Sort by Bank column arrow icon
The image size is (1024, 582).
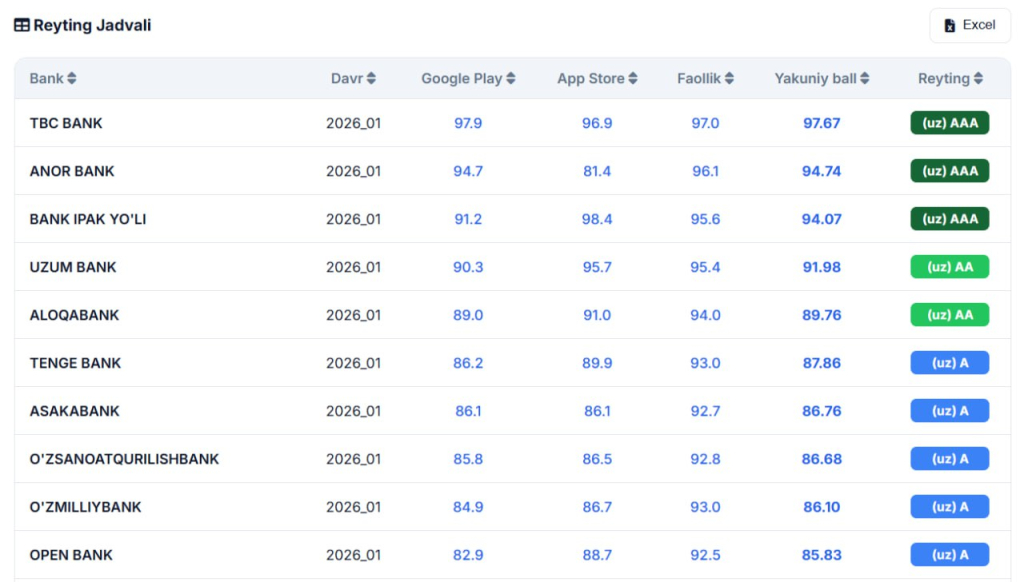[x=72, y=79]
